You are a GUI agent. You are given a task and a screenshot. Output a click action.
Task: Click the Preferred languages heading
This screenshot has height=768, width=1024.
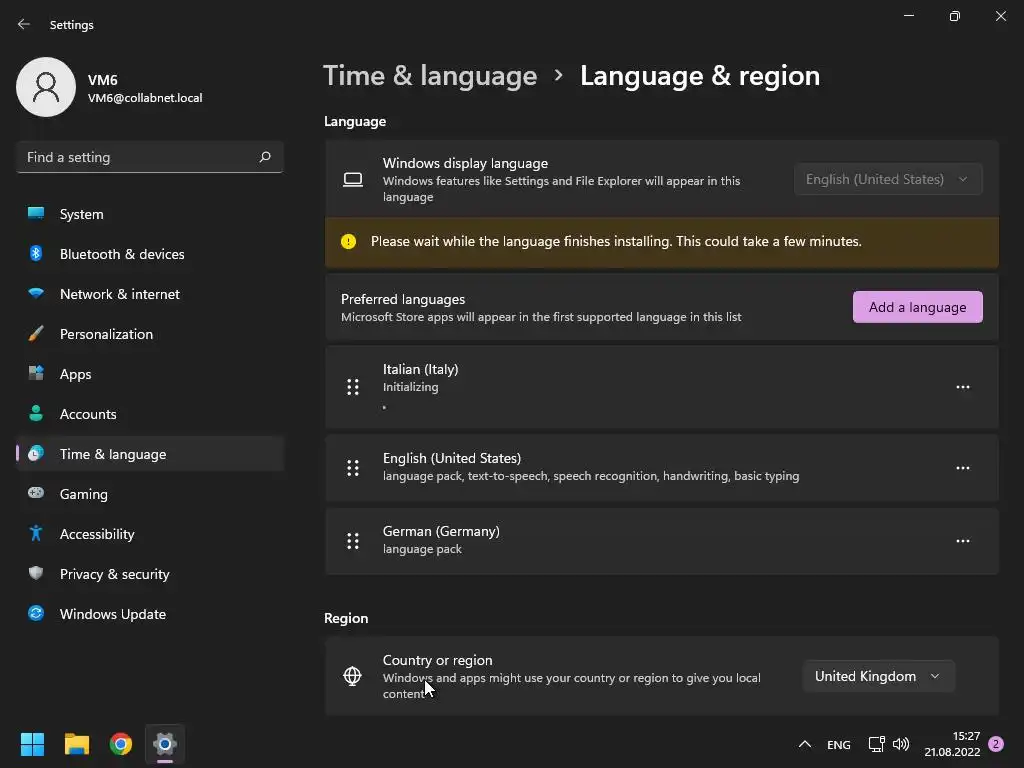pyautogui.click(x=403, y=299)
